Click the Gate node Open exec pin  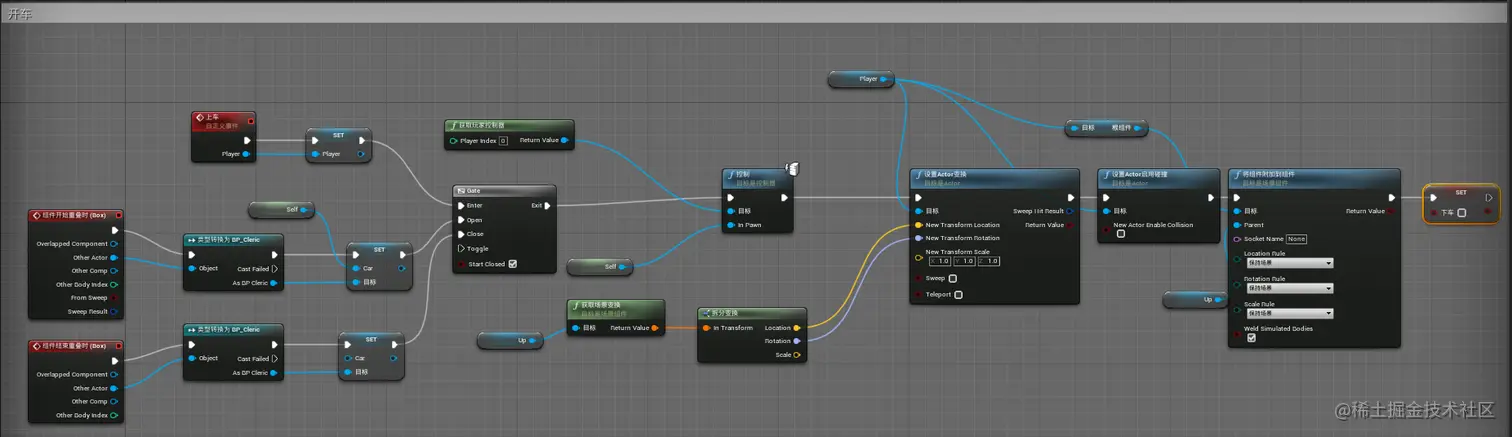click(x=460, y=220)
